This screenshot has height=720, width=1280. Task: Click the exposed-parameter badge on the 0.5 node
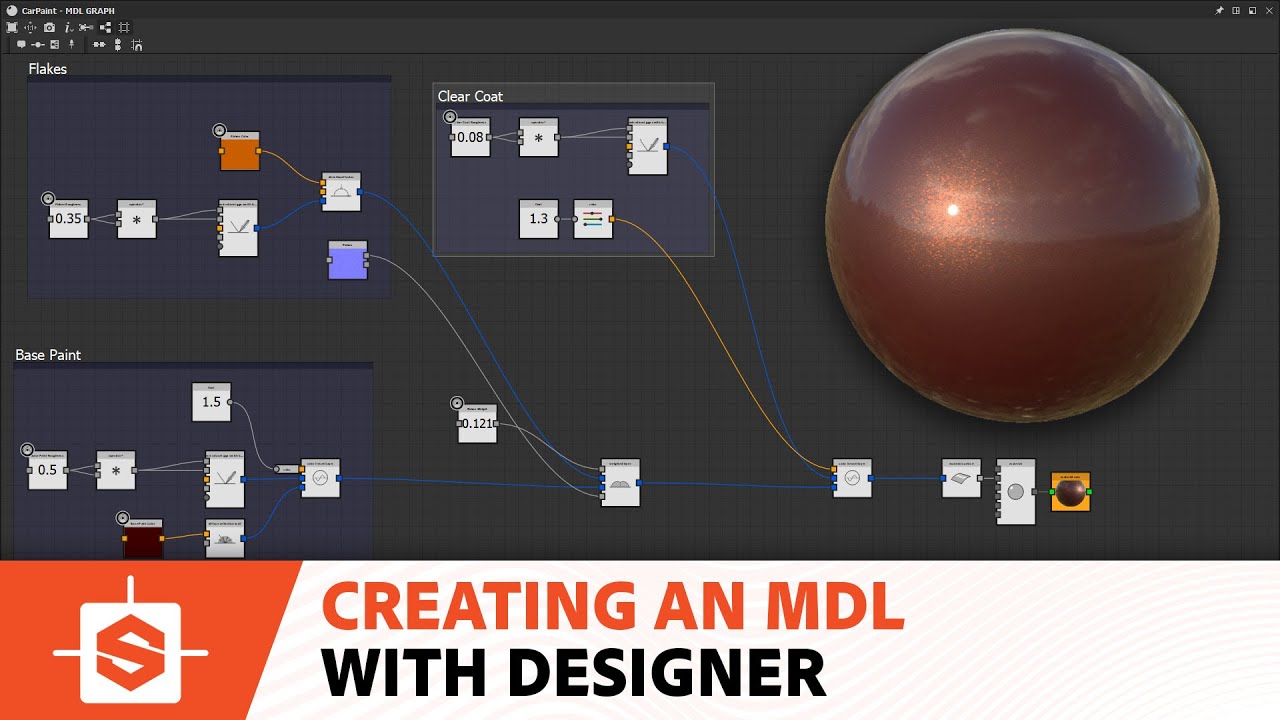pyautogui.click(x=27, y=450)
